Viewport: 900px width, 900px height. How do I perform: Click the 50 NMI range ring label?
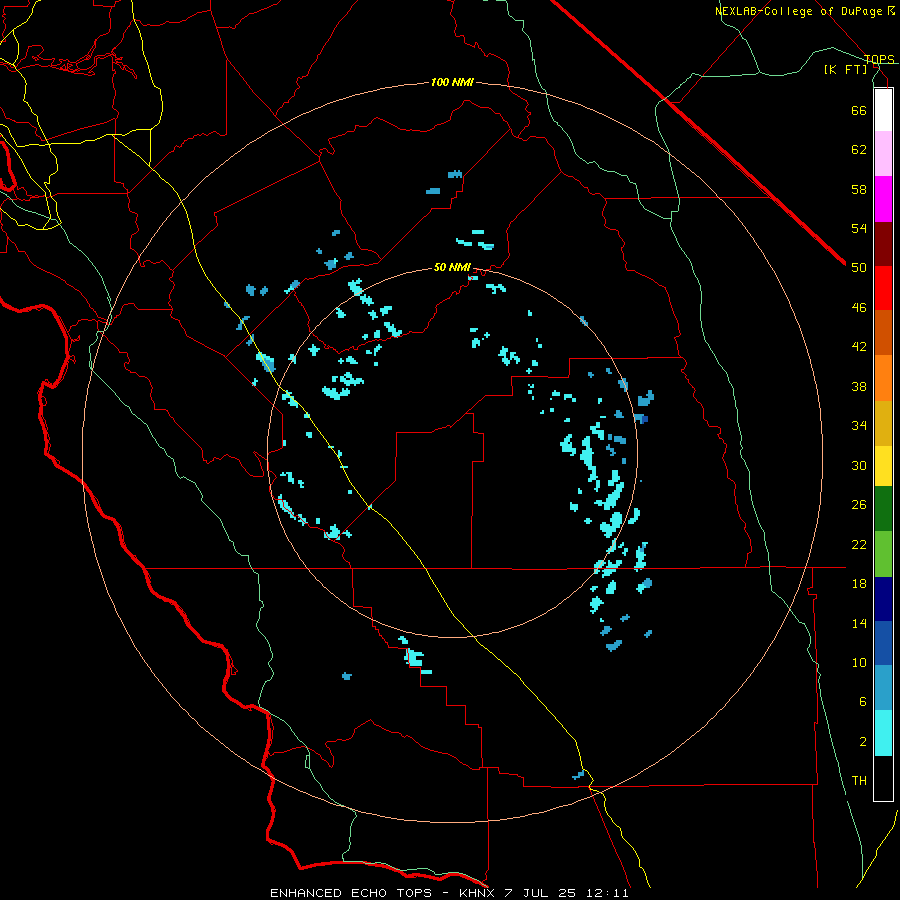(452, 267)
